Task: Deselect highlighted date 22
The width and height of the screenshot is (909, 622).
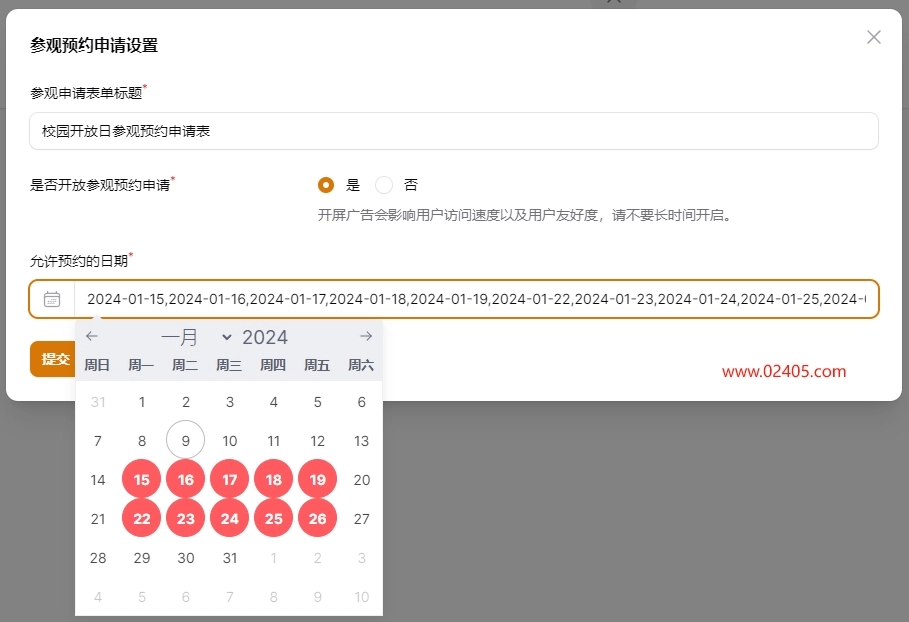Action: pos(142,519)
